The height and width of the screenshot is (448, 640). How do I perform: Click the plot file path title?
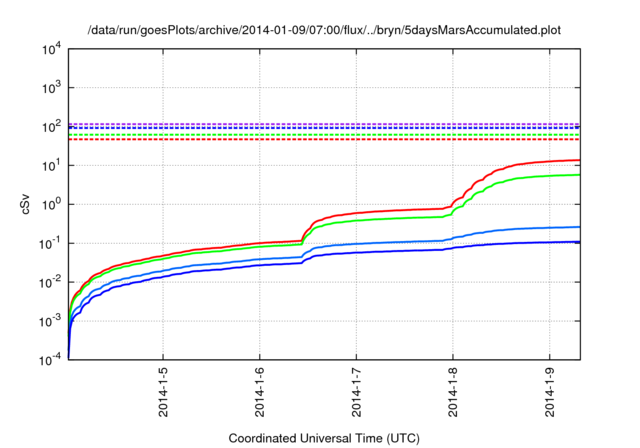click(324, 30)
